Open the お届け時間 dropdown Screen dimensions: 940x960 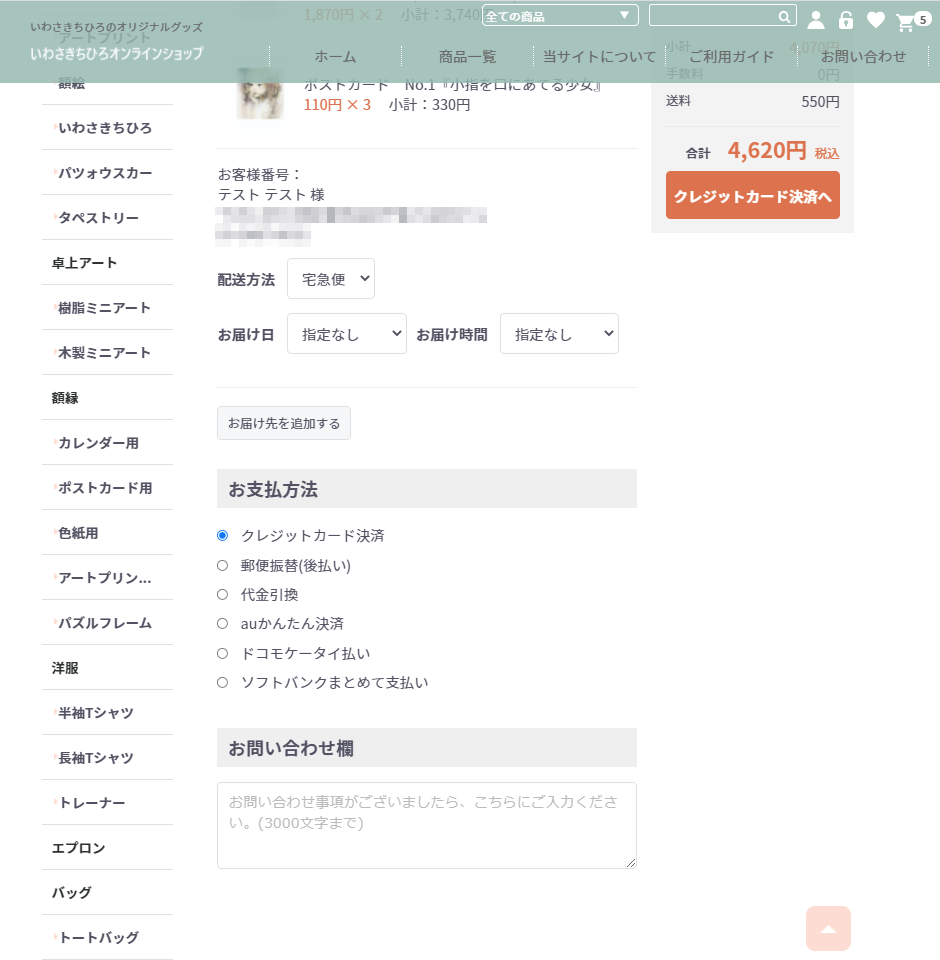(x=559, y=334)
